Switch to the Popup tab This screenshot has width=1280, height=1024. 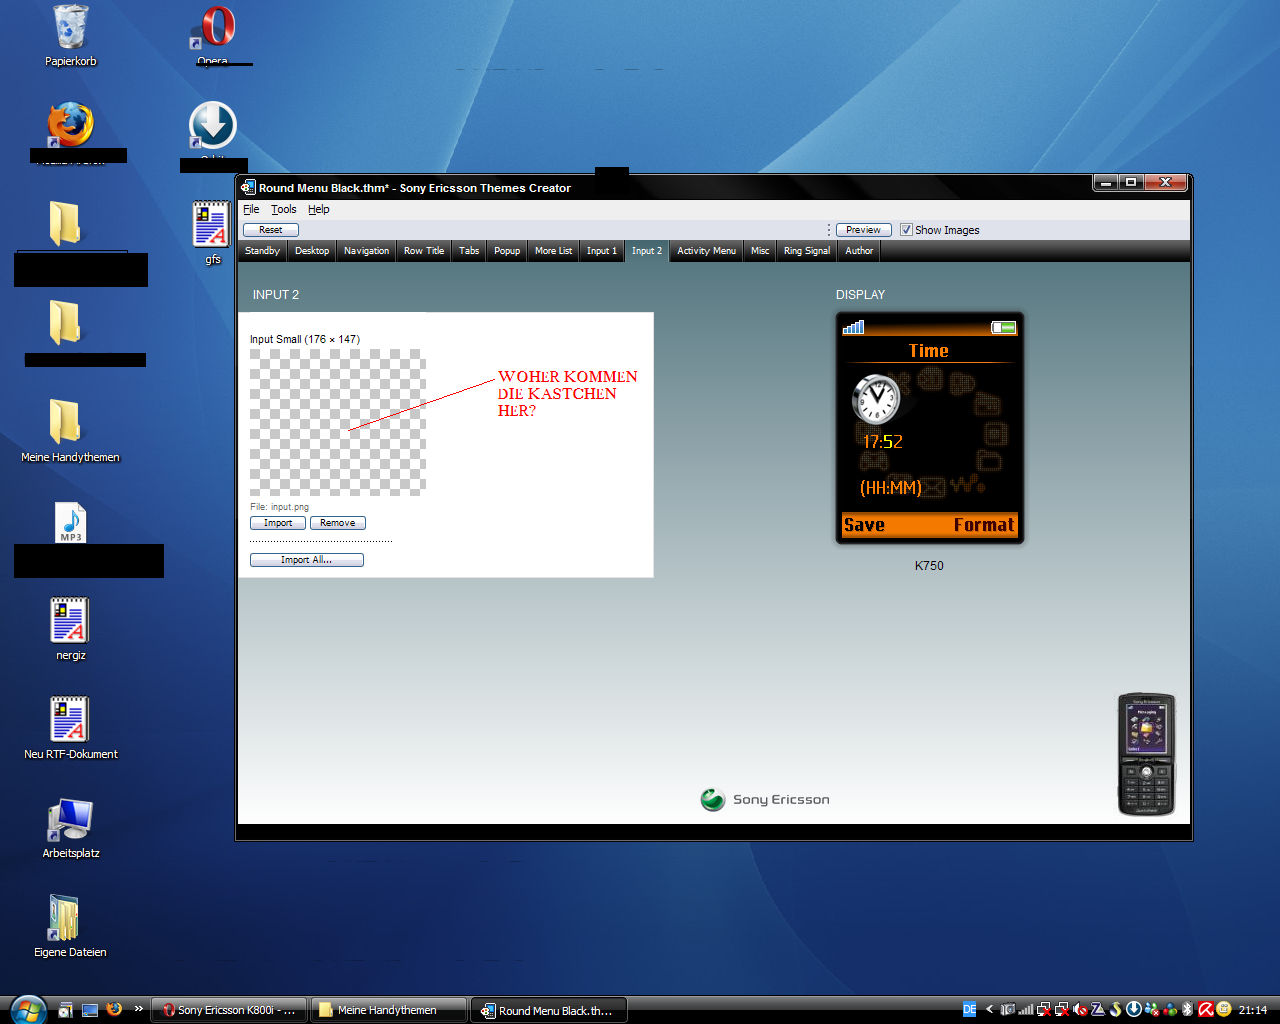[507, 251]
